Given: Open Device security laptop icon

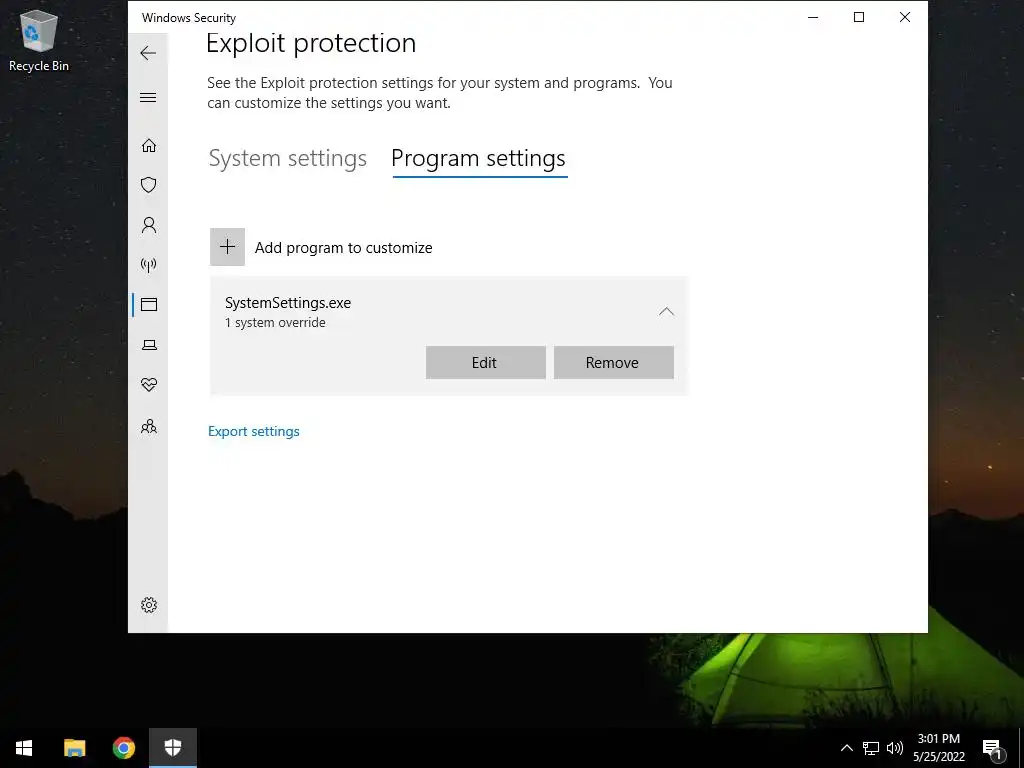Looking at the screenshot, I should point(149,345).
